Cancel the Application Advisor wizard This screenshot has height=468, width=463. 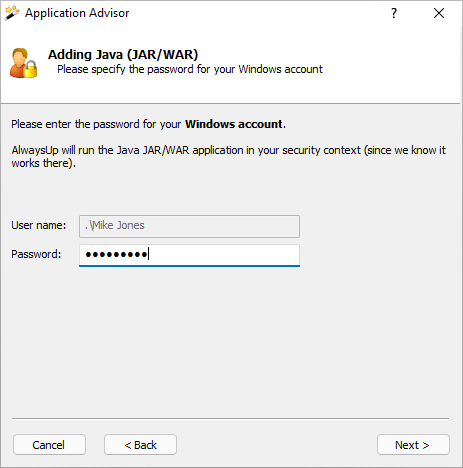tap(49, 445)
